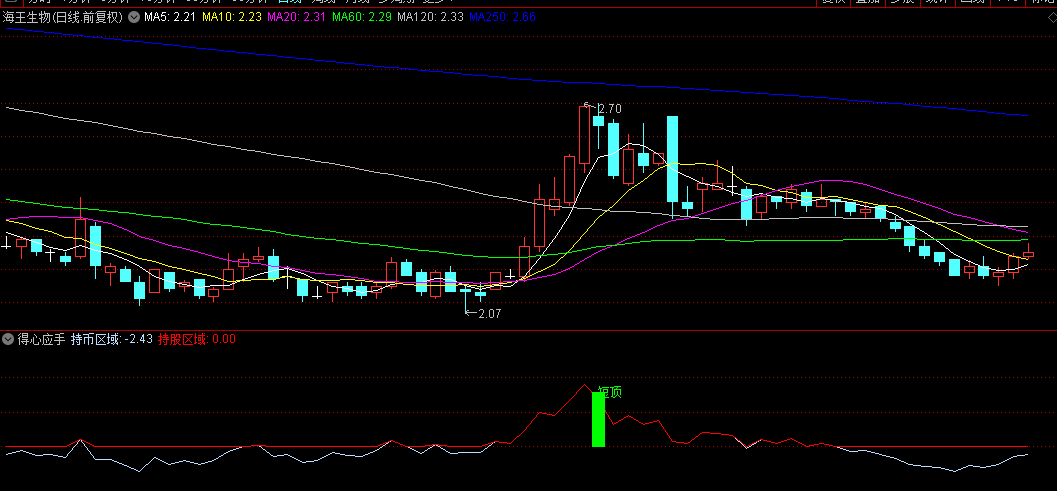The width and height of the screenshot is (1057, 491).
Task: Click the 得心应手 indicator name
Action: (42, 339)
